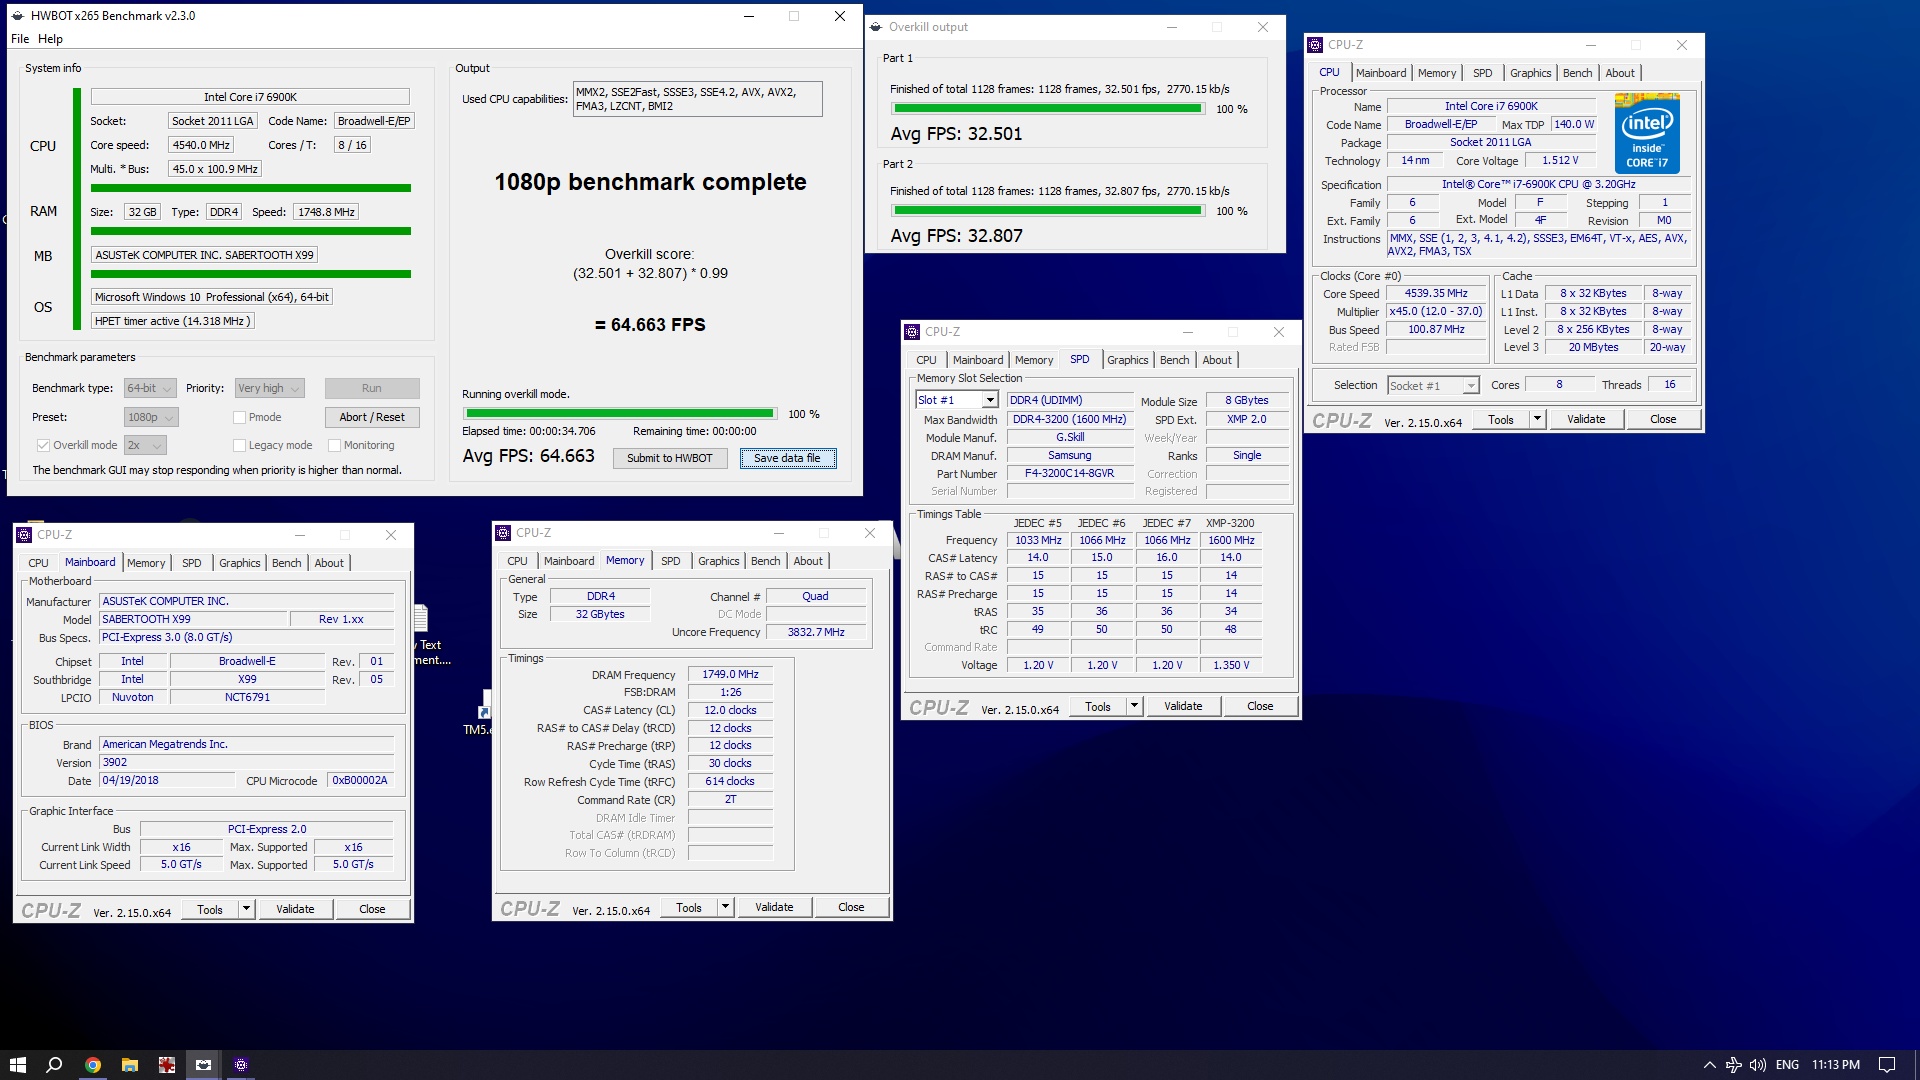Viewport: 1920px width, 1080px height.
Task: Click the 64.663 FPS result text
Action: [x=650, y=325]
